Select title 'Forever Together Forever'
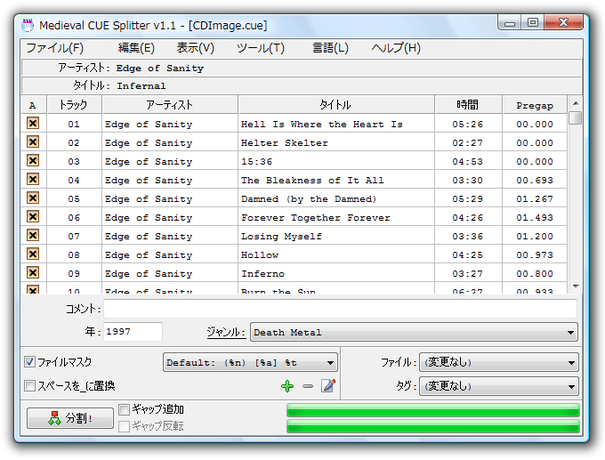This screenshot has width=605, height=460. [x=316, y=218]
